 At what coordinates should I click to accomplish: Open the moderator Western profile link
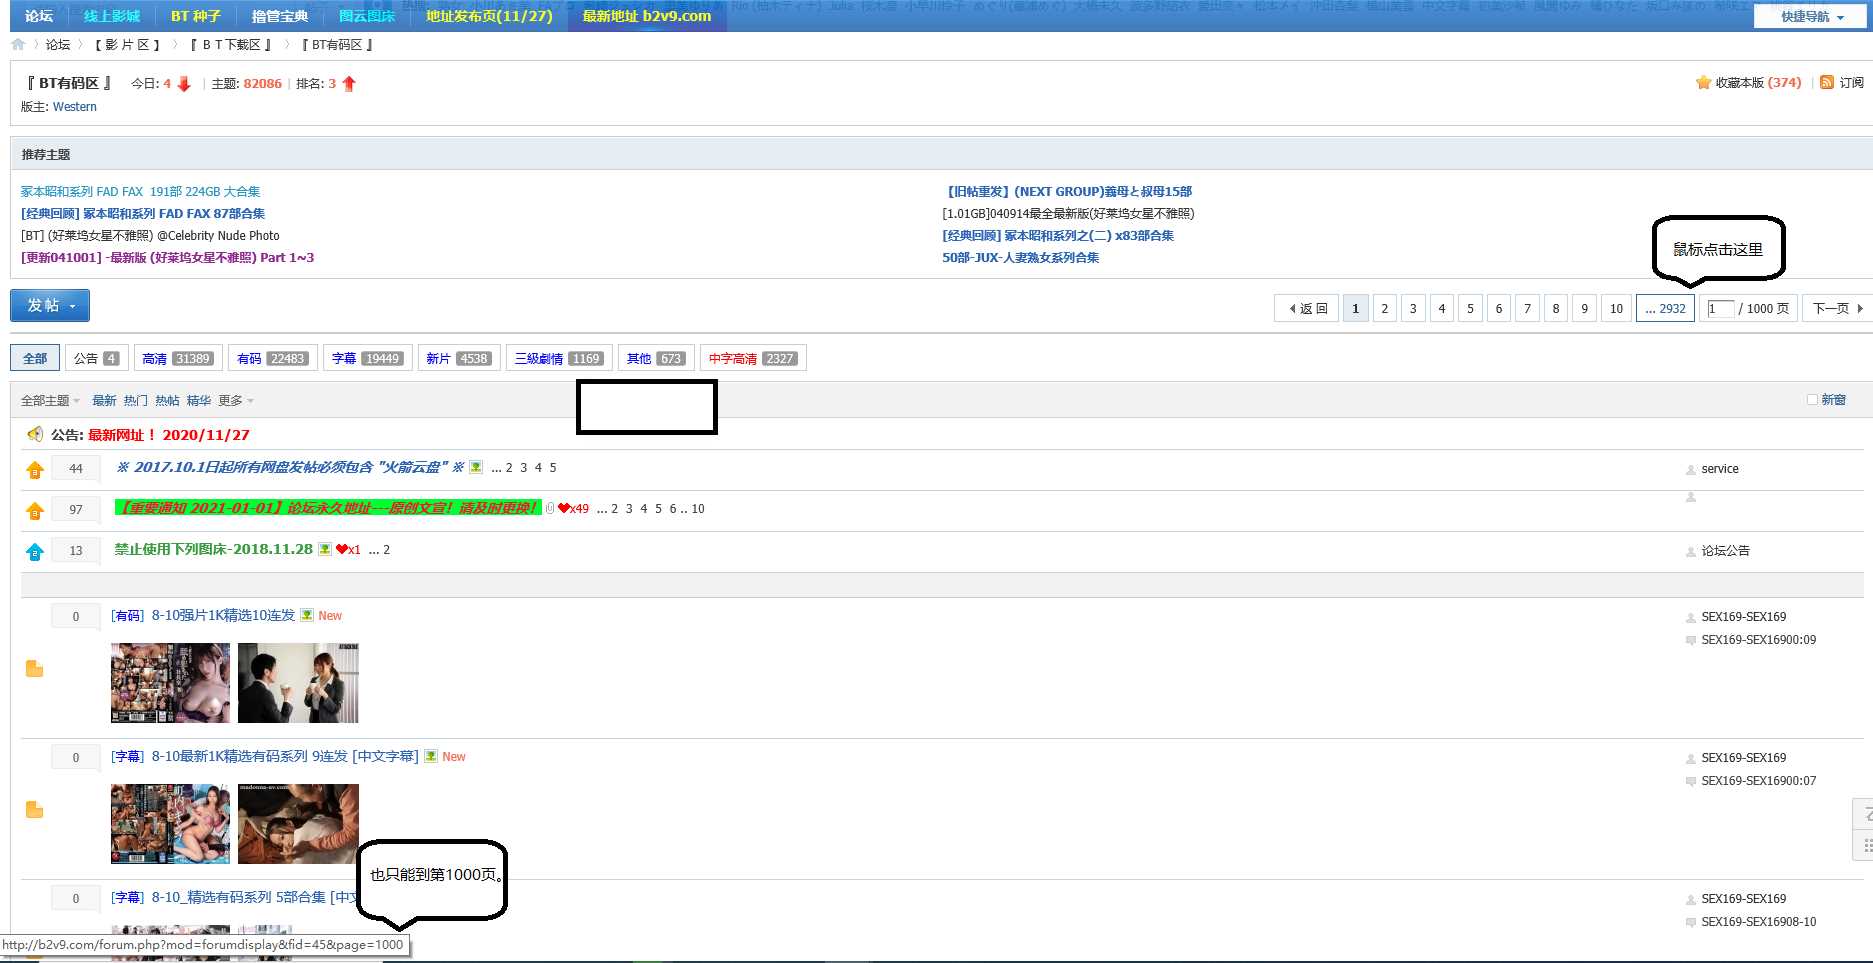75,107
